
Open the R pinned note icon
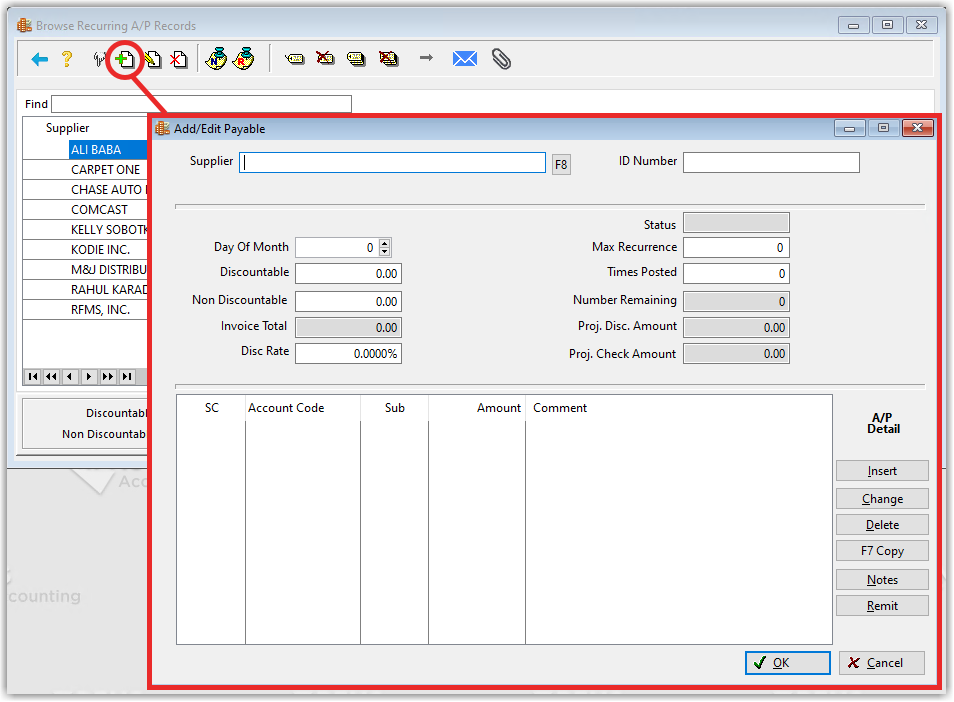(243, 58)
